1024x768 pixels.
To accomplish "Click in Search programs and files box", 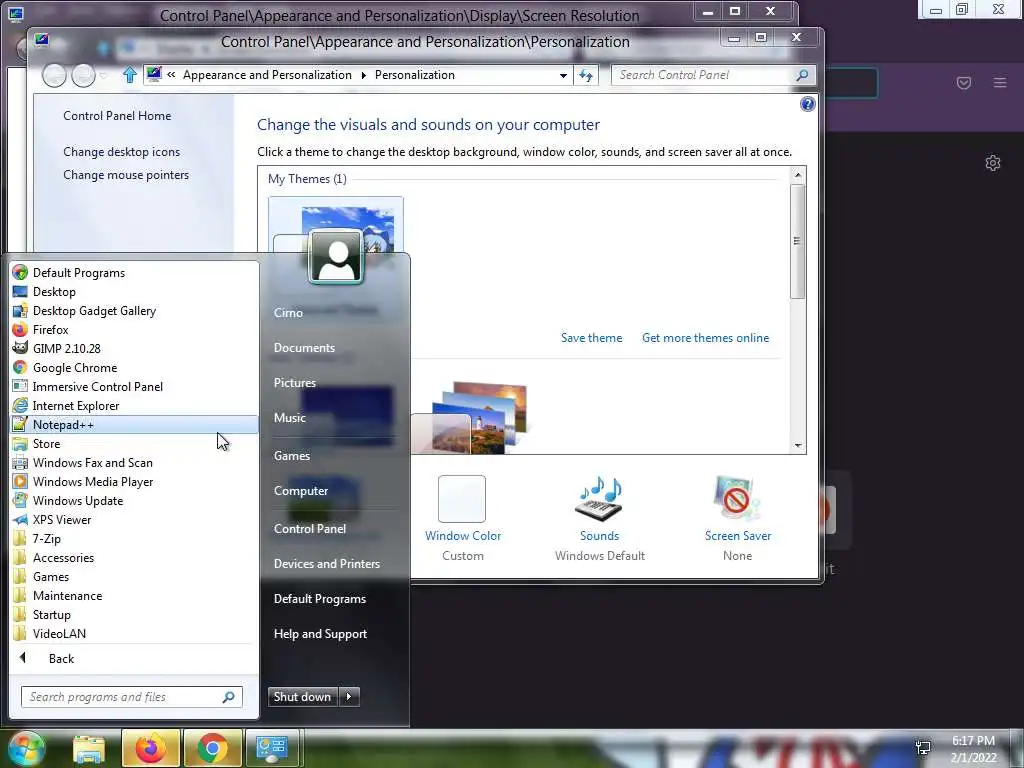I will point(131,697).
